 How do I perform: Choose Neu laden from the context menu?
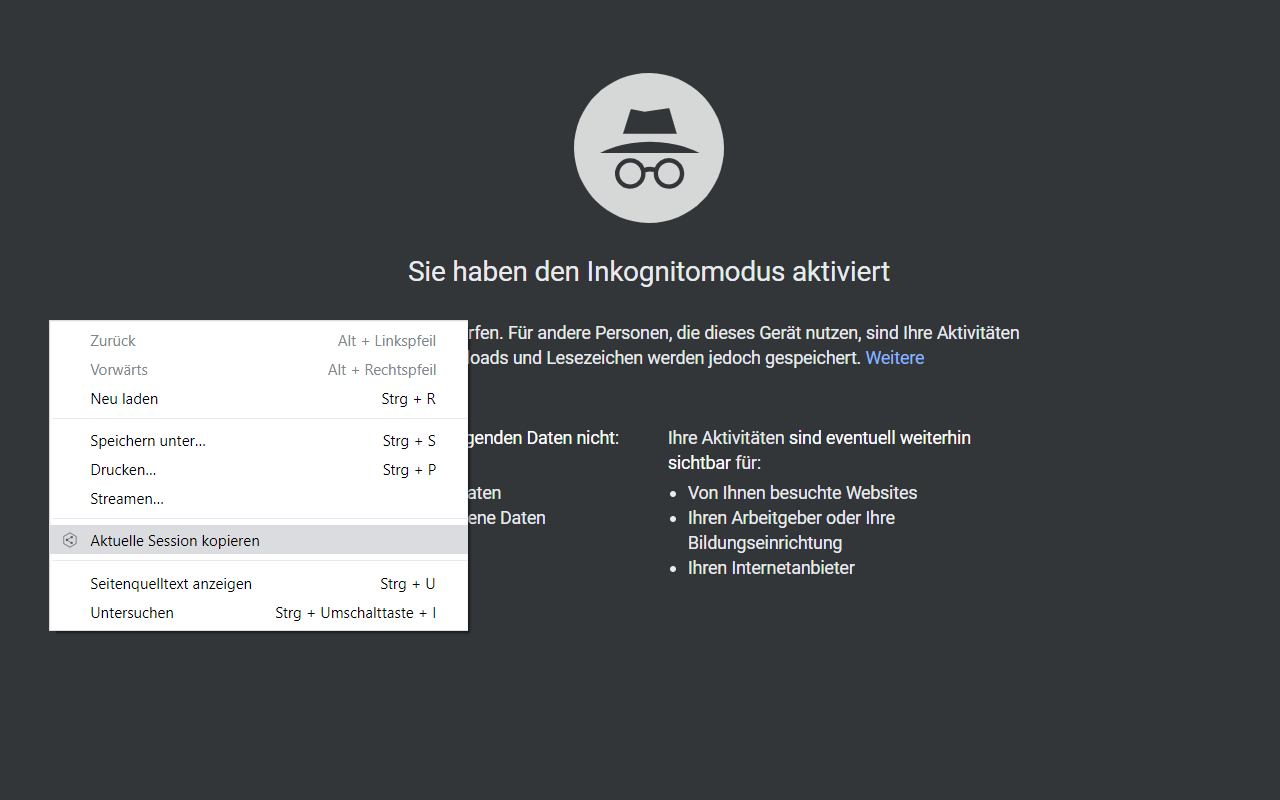click(259, 399)
